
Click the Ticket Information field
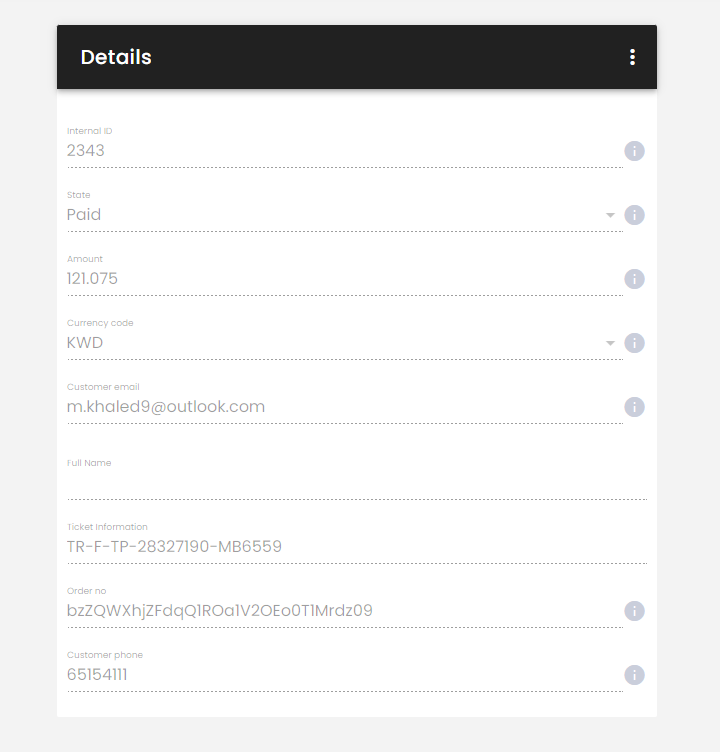(x=357, y=547)
